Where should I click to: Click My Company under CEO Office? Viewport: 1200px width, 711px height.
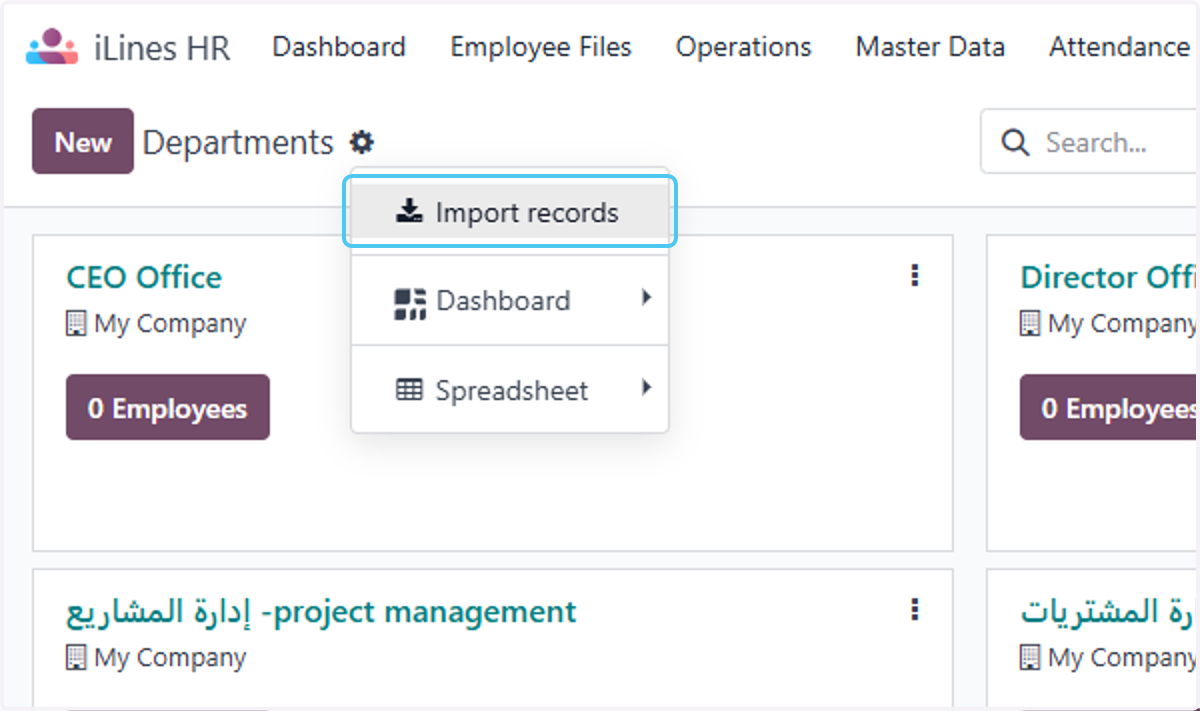[170, 324]
